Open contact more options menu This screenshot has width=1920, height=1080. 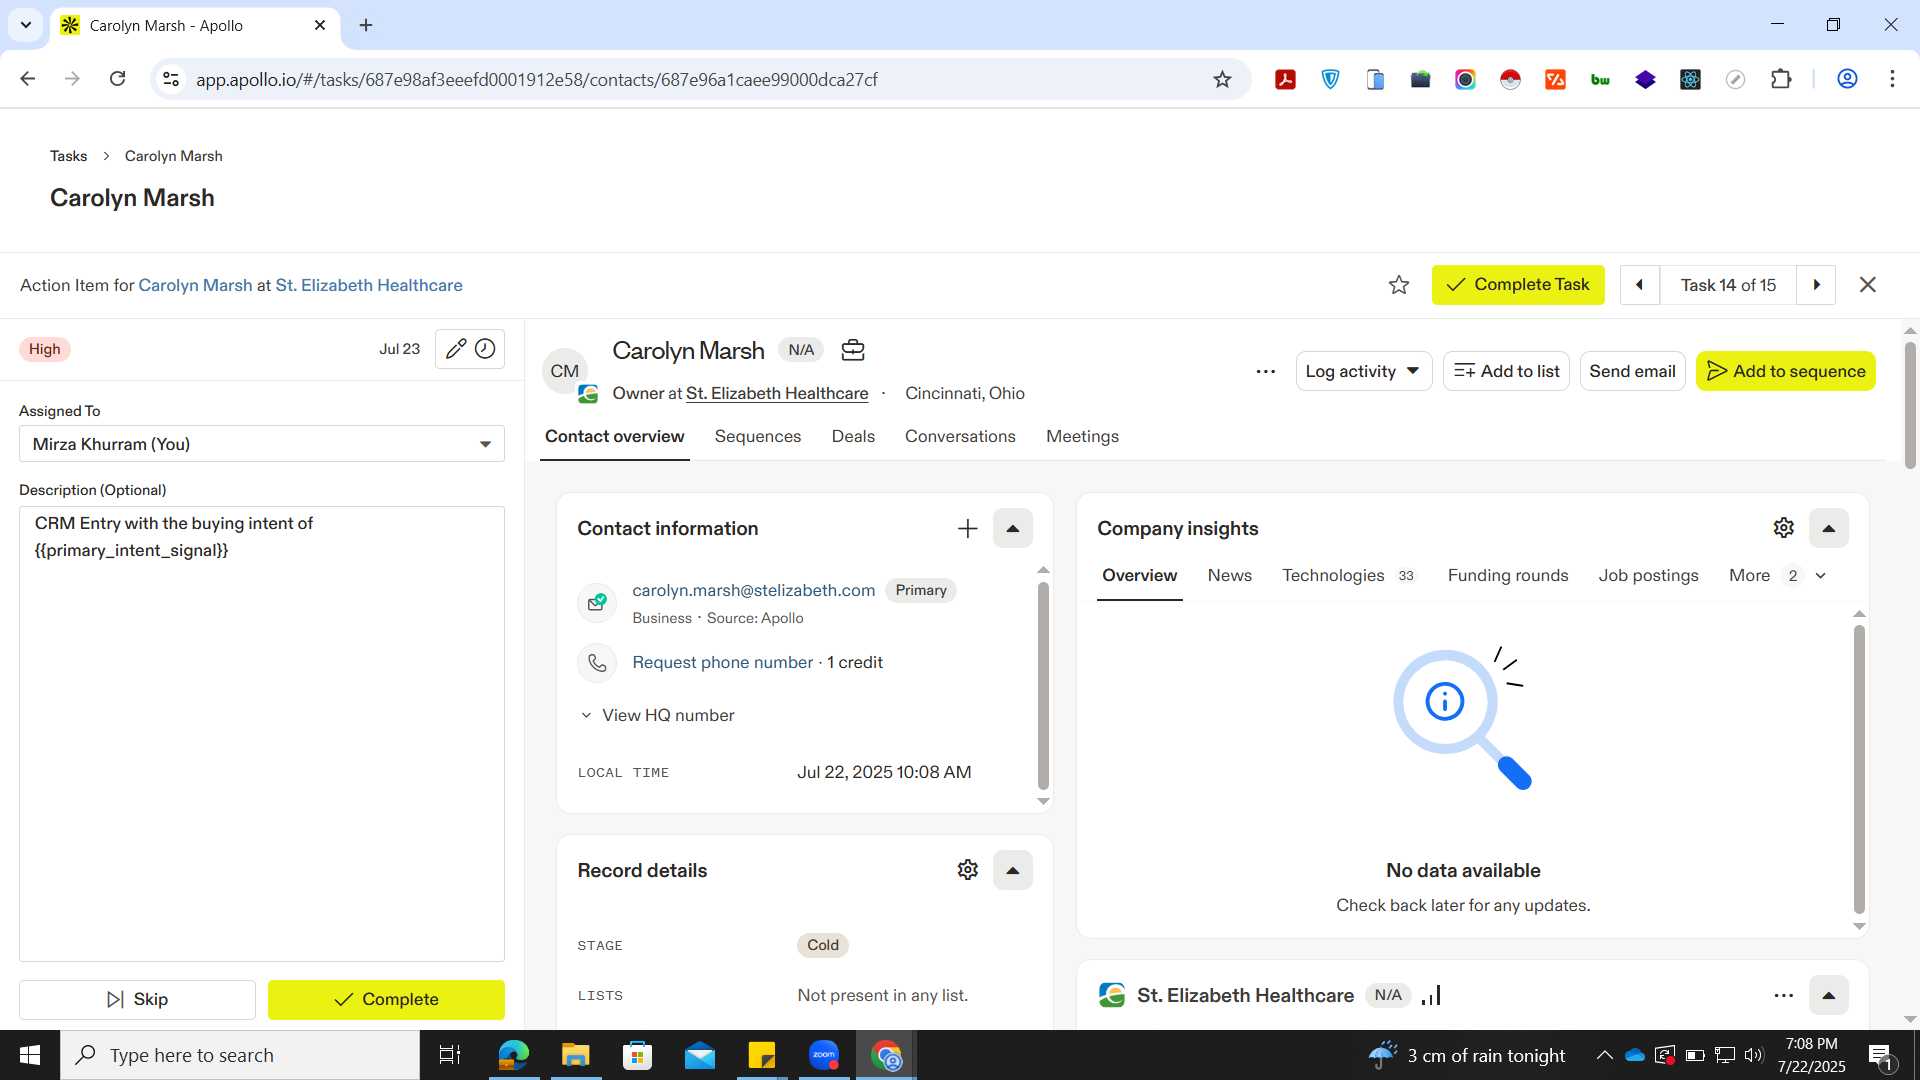(x=1265, y=371)
